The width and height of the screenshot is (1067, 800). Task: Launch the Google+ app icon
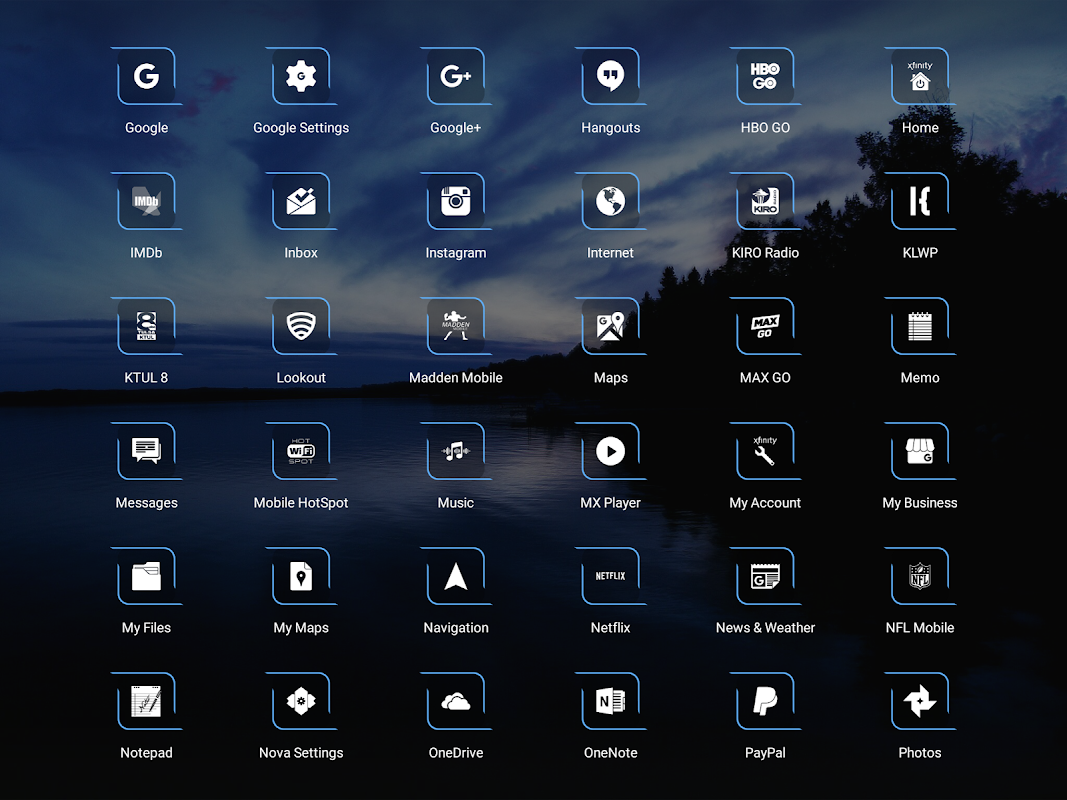point(456,76)
